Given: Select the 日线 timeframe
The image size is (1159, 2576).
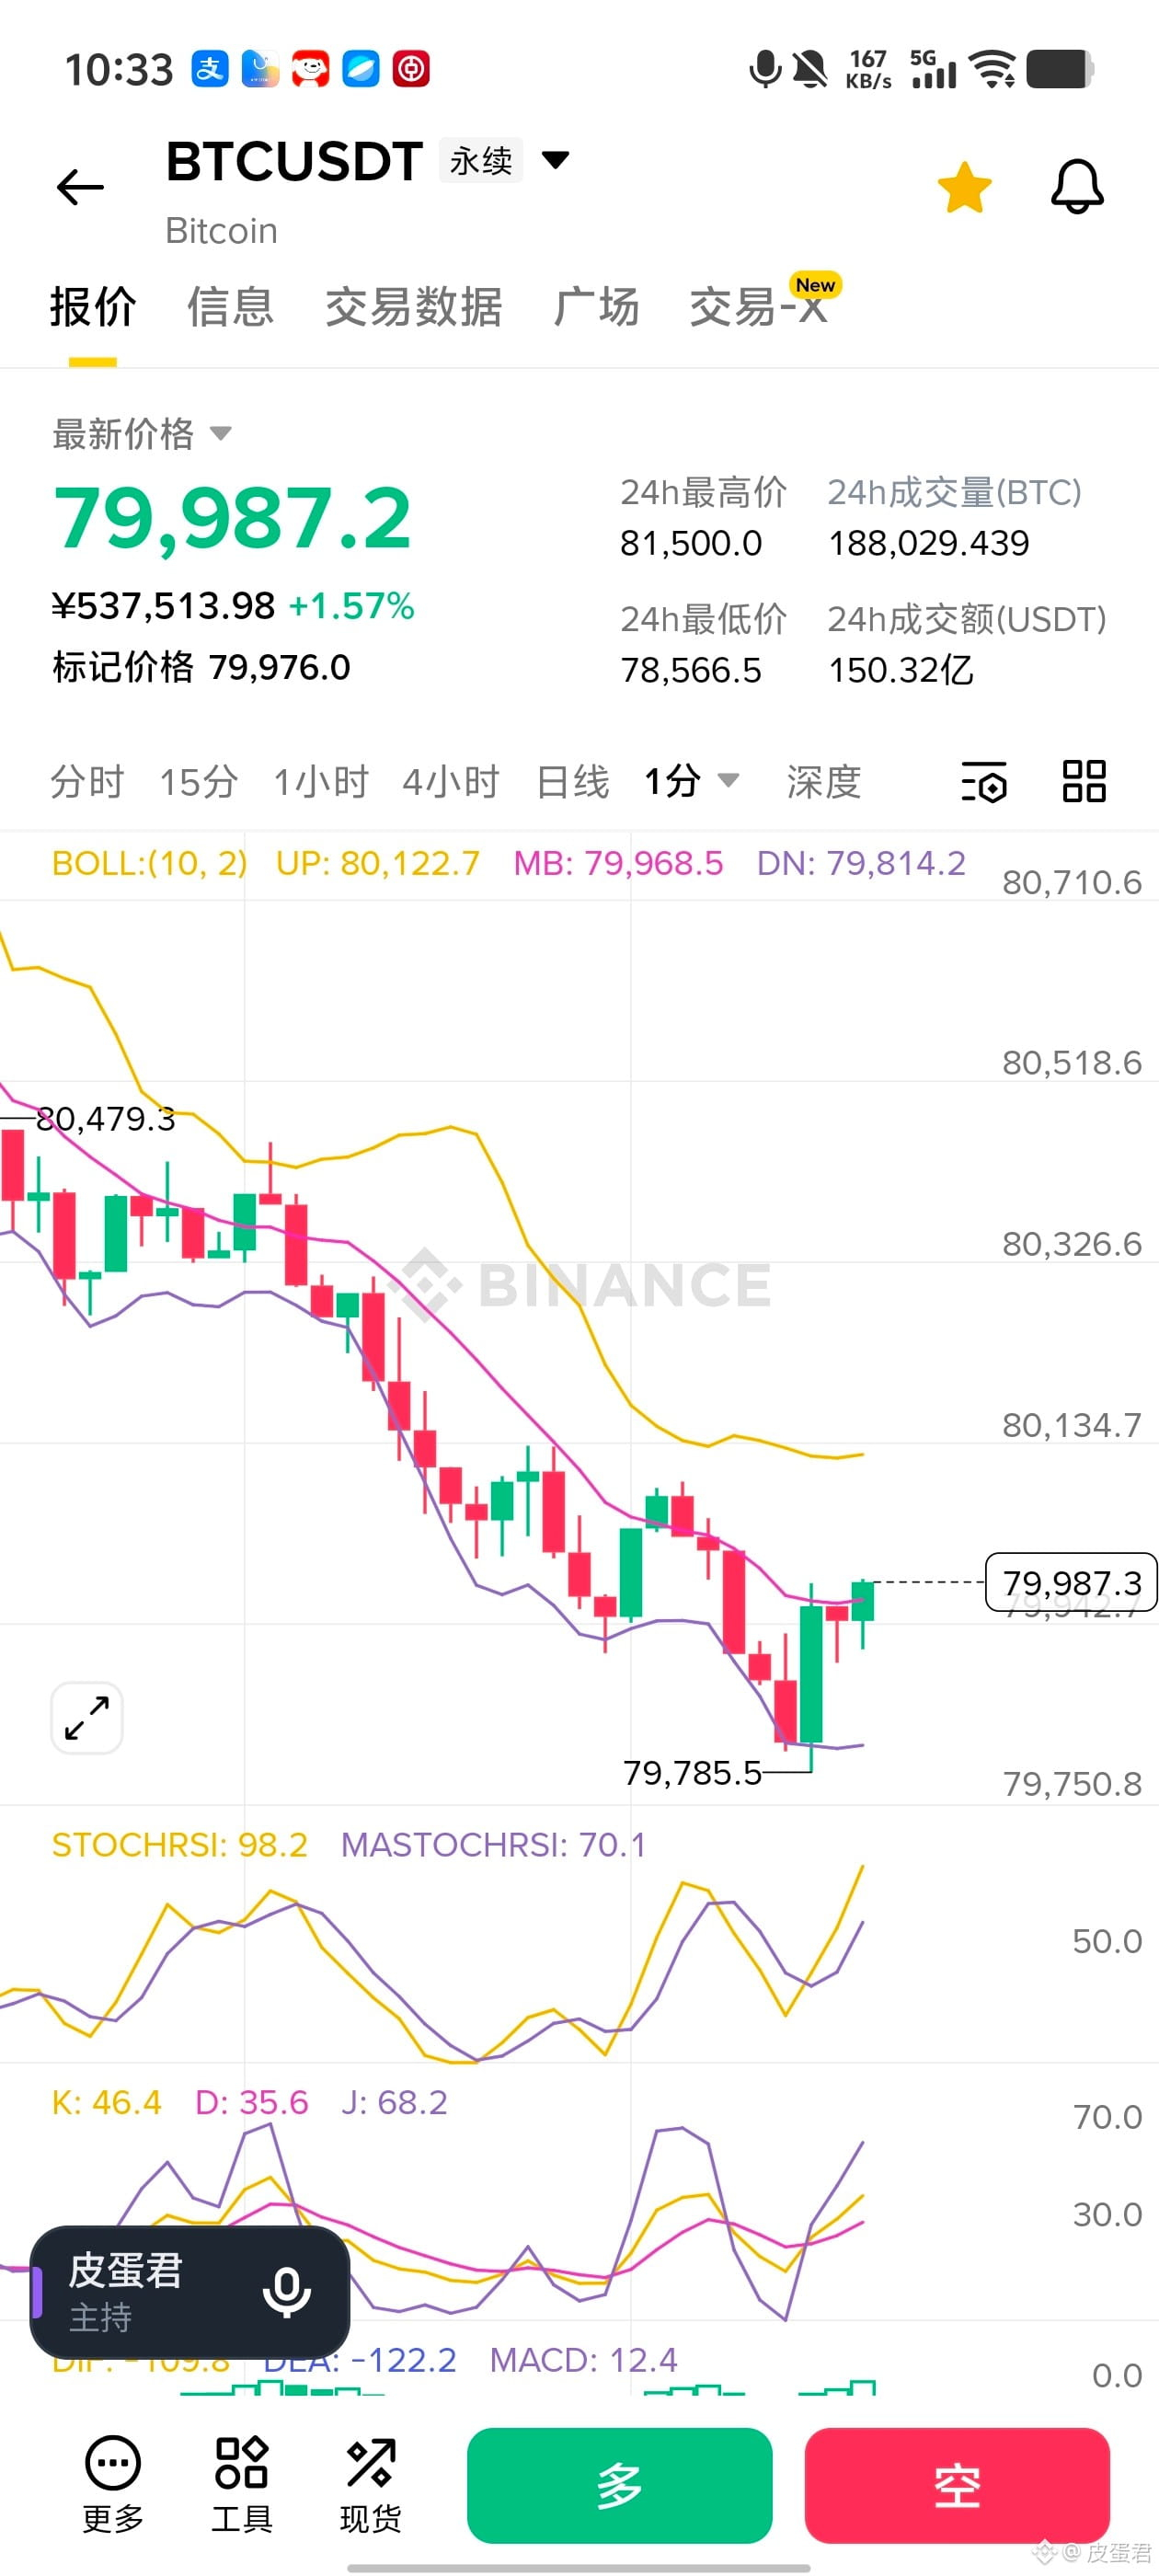Looking at the screenshot, I should (x=573, y=782).
